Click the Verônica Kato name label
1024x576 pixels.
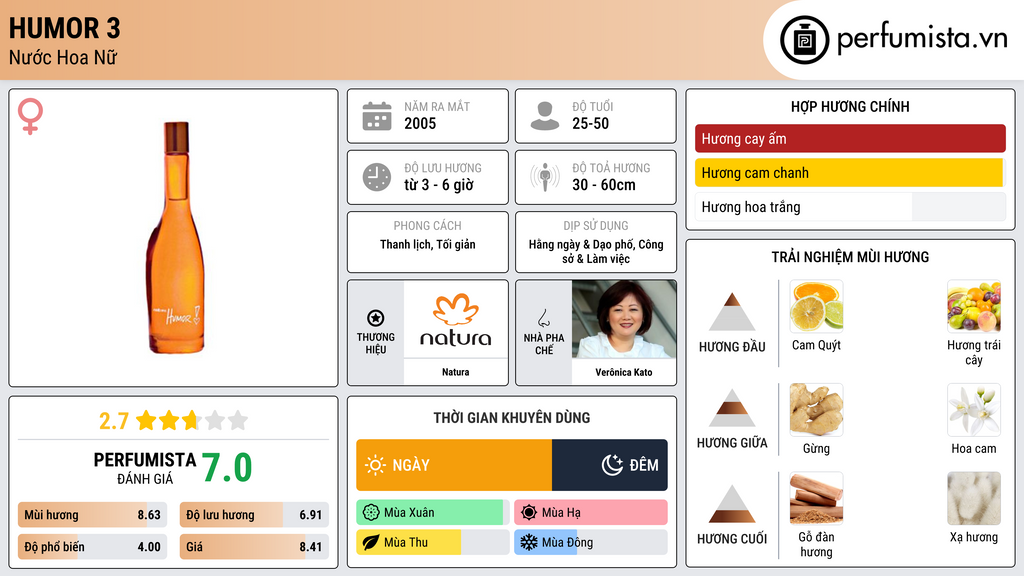pos(624,372)
